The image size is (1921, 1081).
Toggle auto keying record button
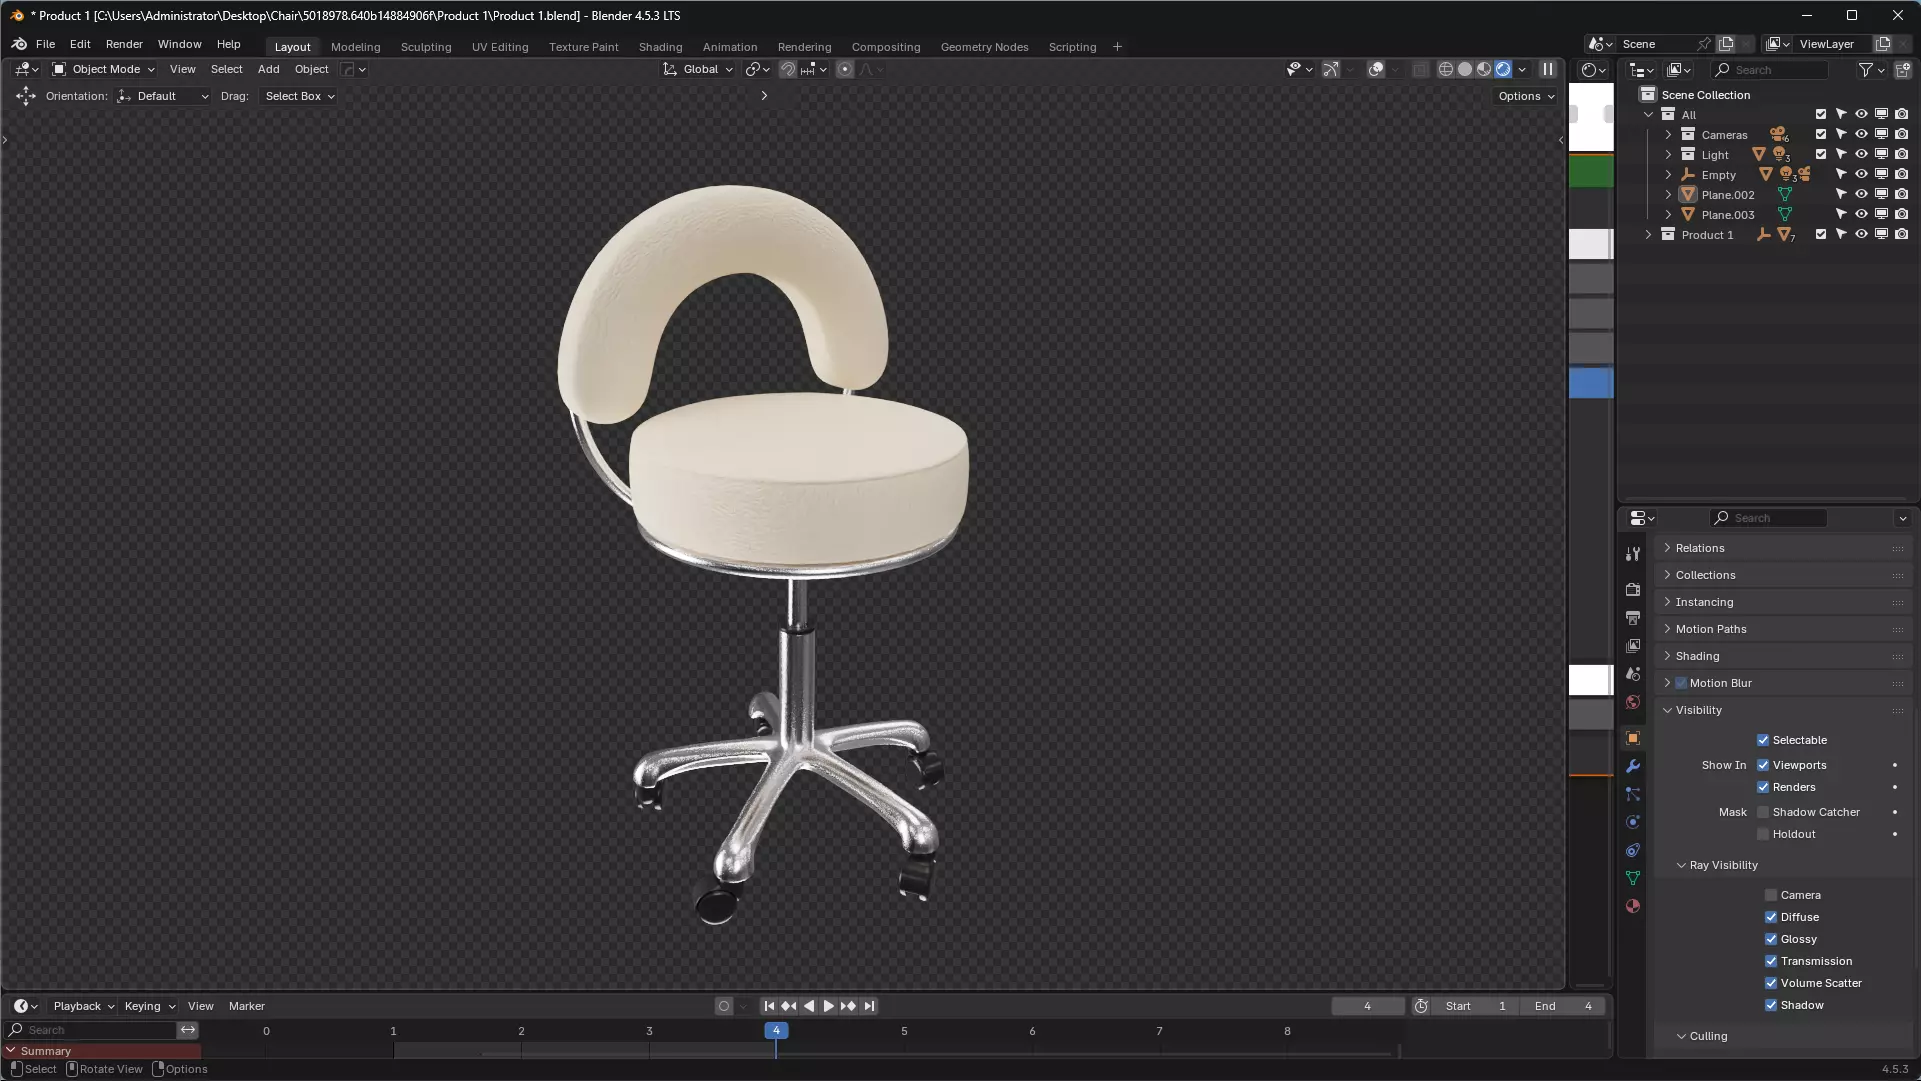[x=724, y=1006]
